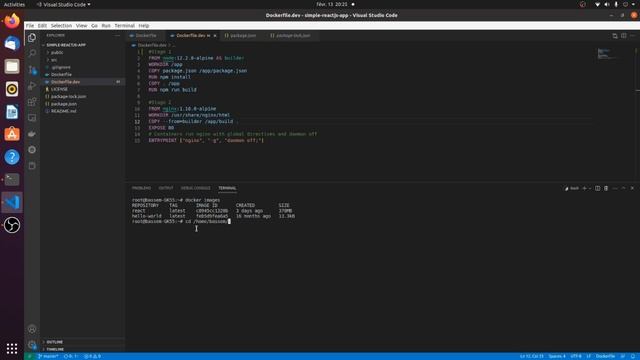Switch to the package.json editor tab

242,36
